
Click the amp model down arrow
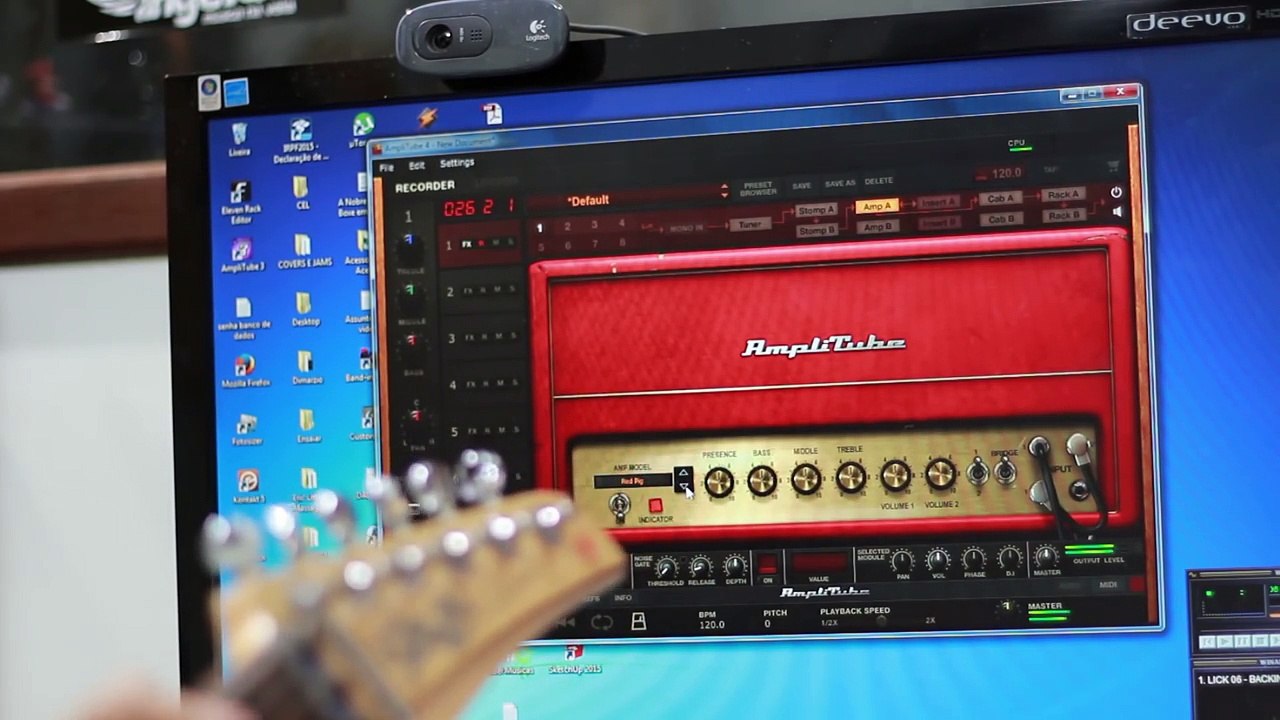684,486
